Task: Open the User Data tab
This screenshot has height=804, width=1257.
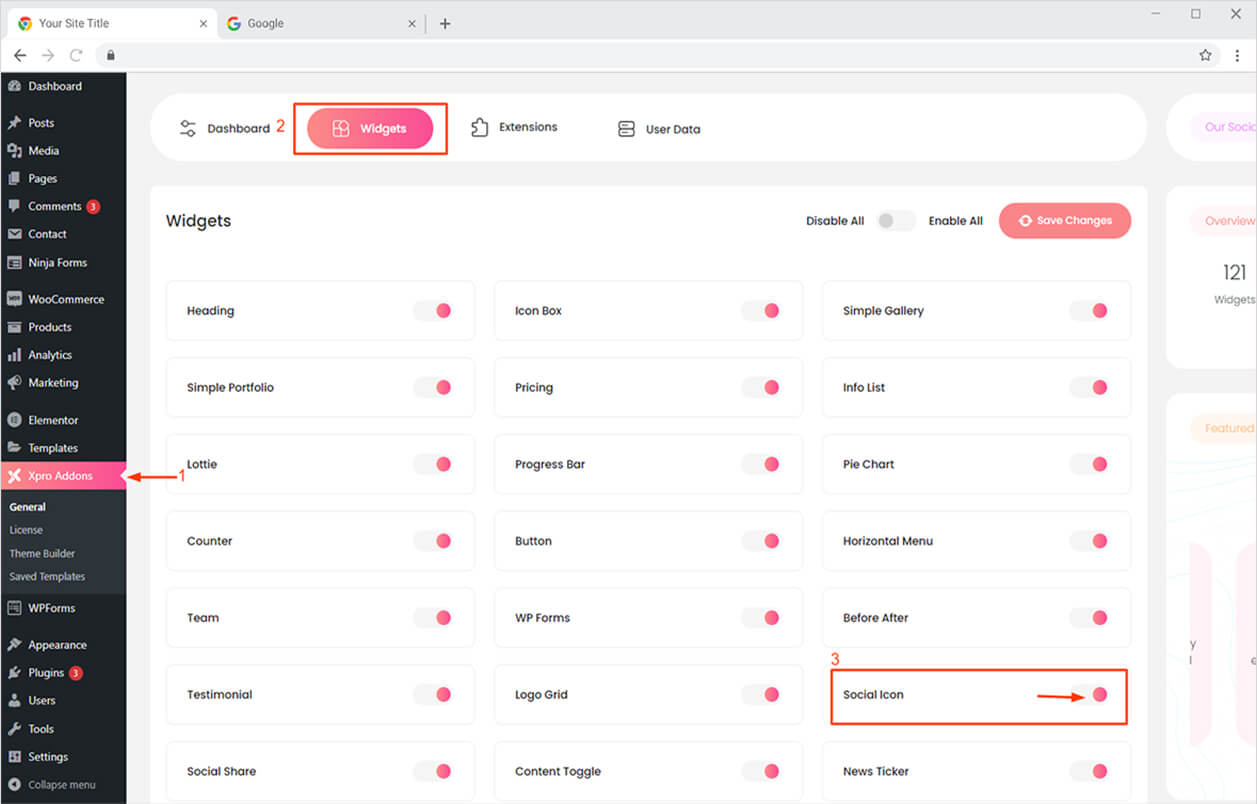Action: point(659,129)
